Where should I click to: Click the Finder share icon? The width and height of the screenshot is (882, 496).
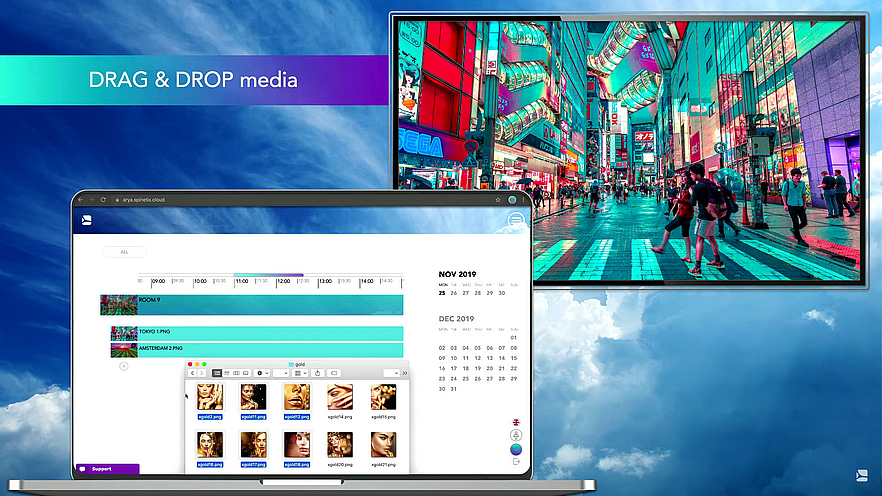click(318, 373)
